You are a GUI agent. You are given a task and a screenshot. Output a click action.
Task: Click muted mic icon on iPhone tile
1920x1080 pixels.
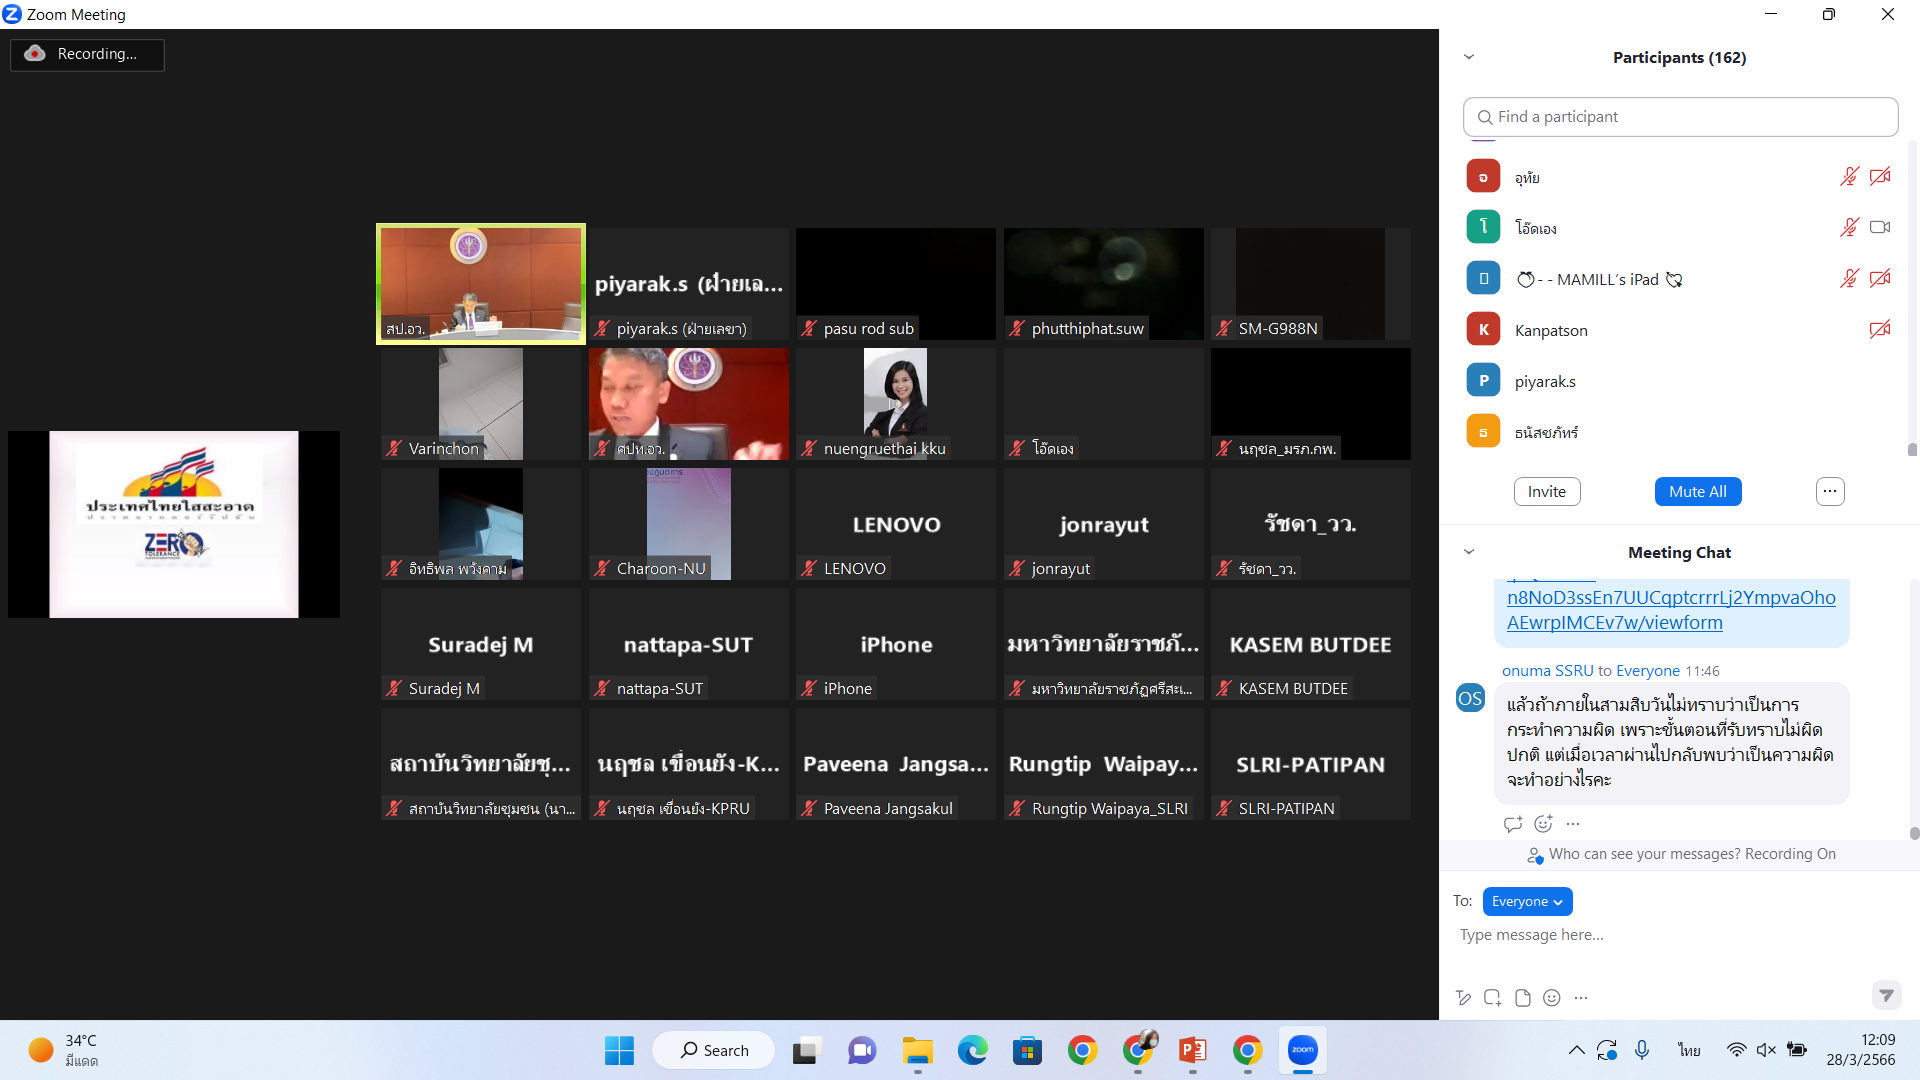809,689
